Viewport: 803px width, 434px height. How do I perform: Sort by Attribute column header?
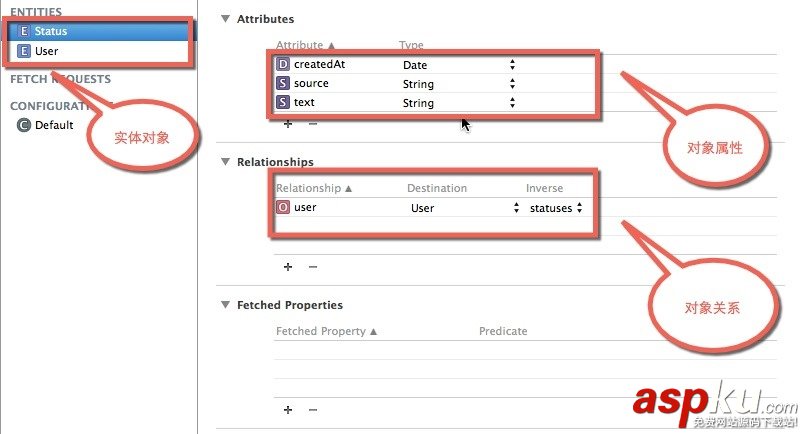[306, 46]
